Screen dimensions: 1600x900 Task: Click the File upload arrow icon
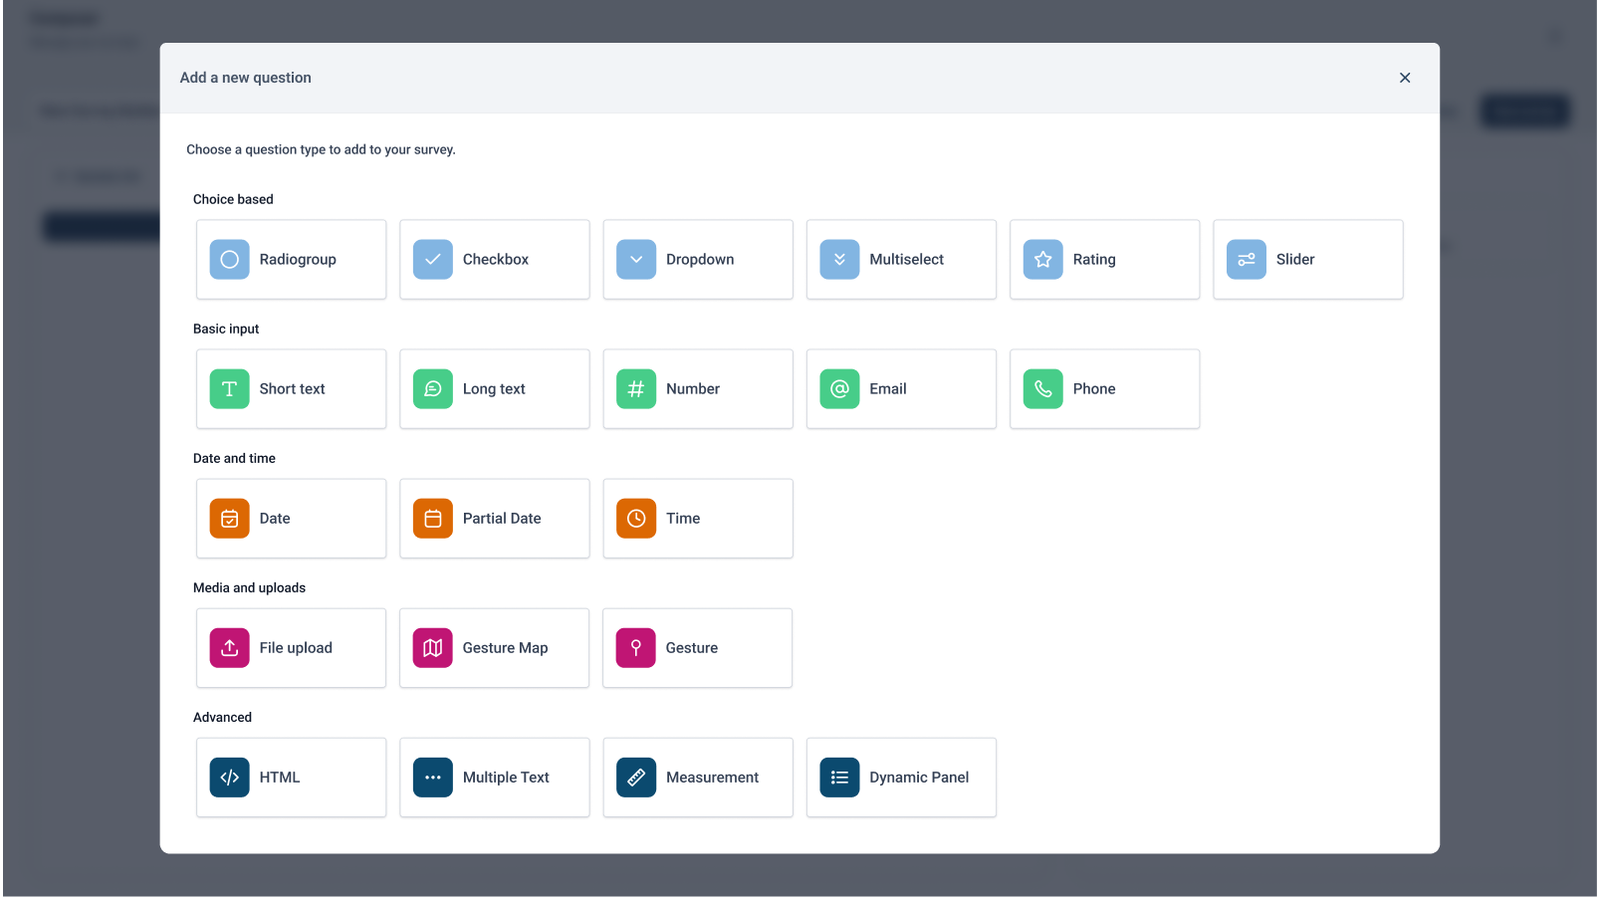(229, 648)
